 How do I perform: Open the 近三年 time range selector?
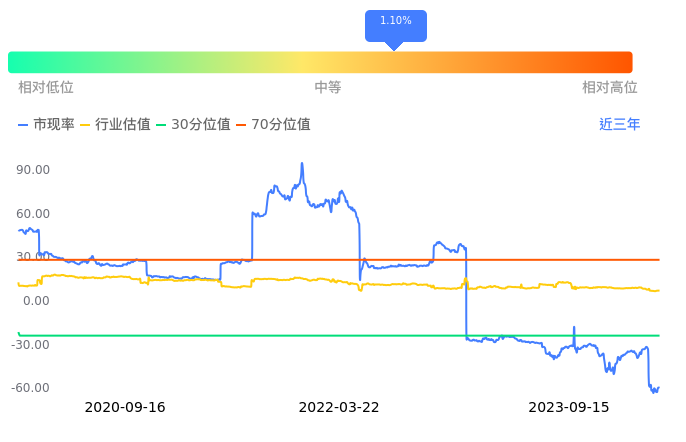coord(619,125)
